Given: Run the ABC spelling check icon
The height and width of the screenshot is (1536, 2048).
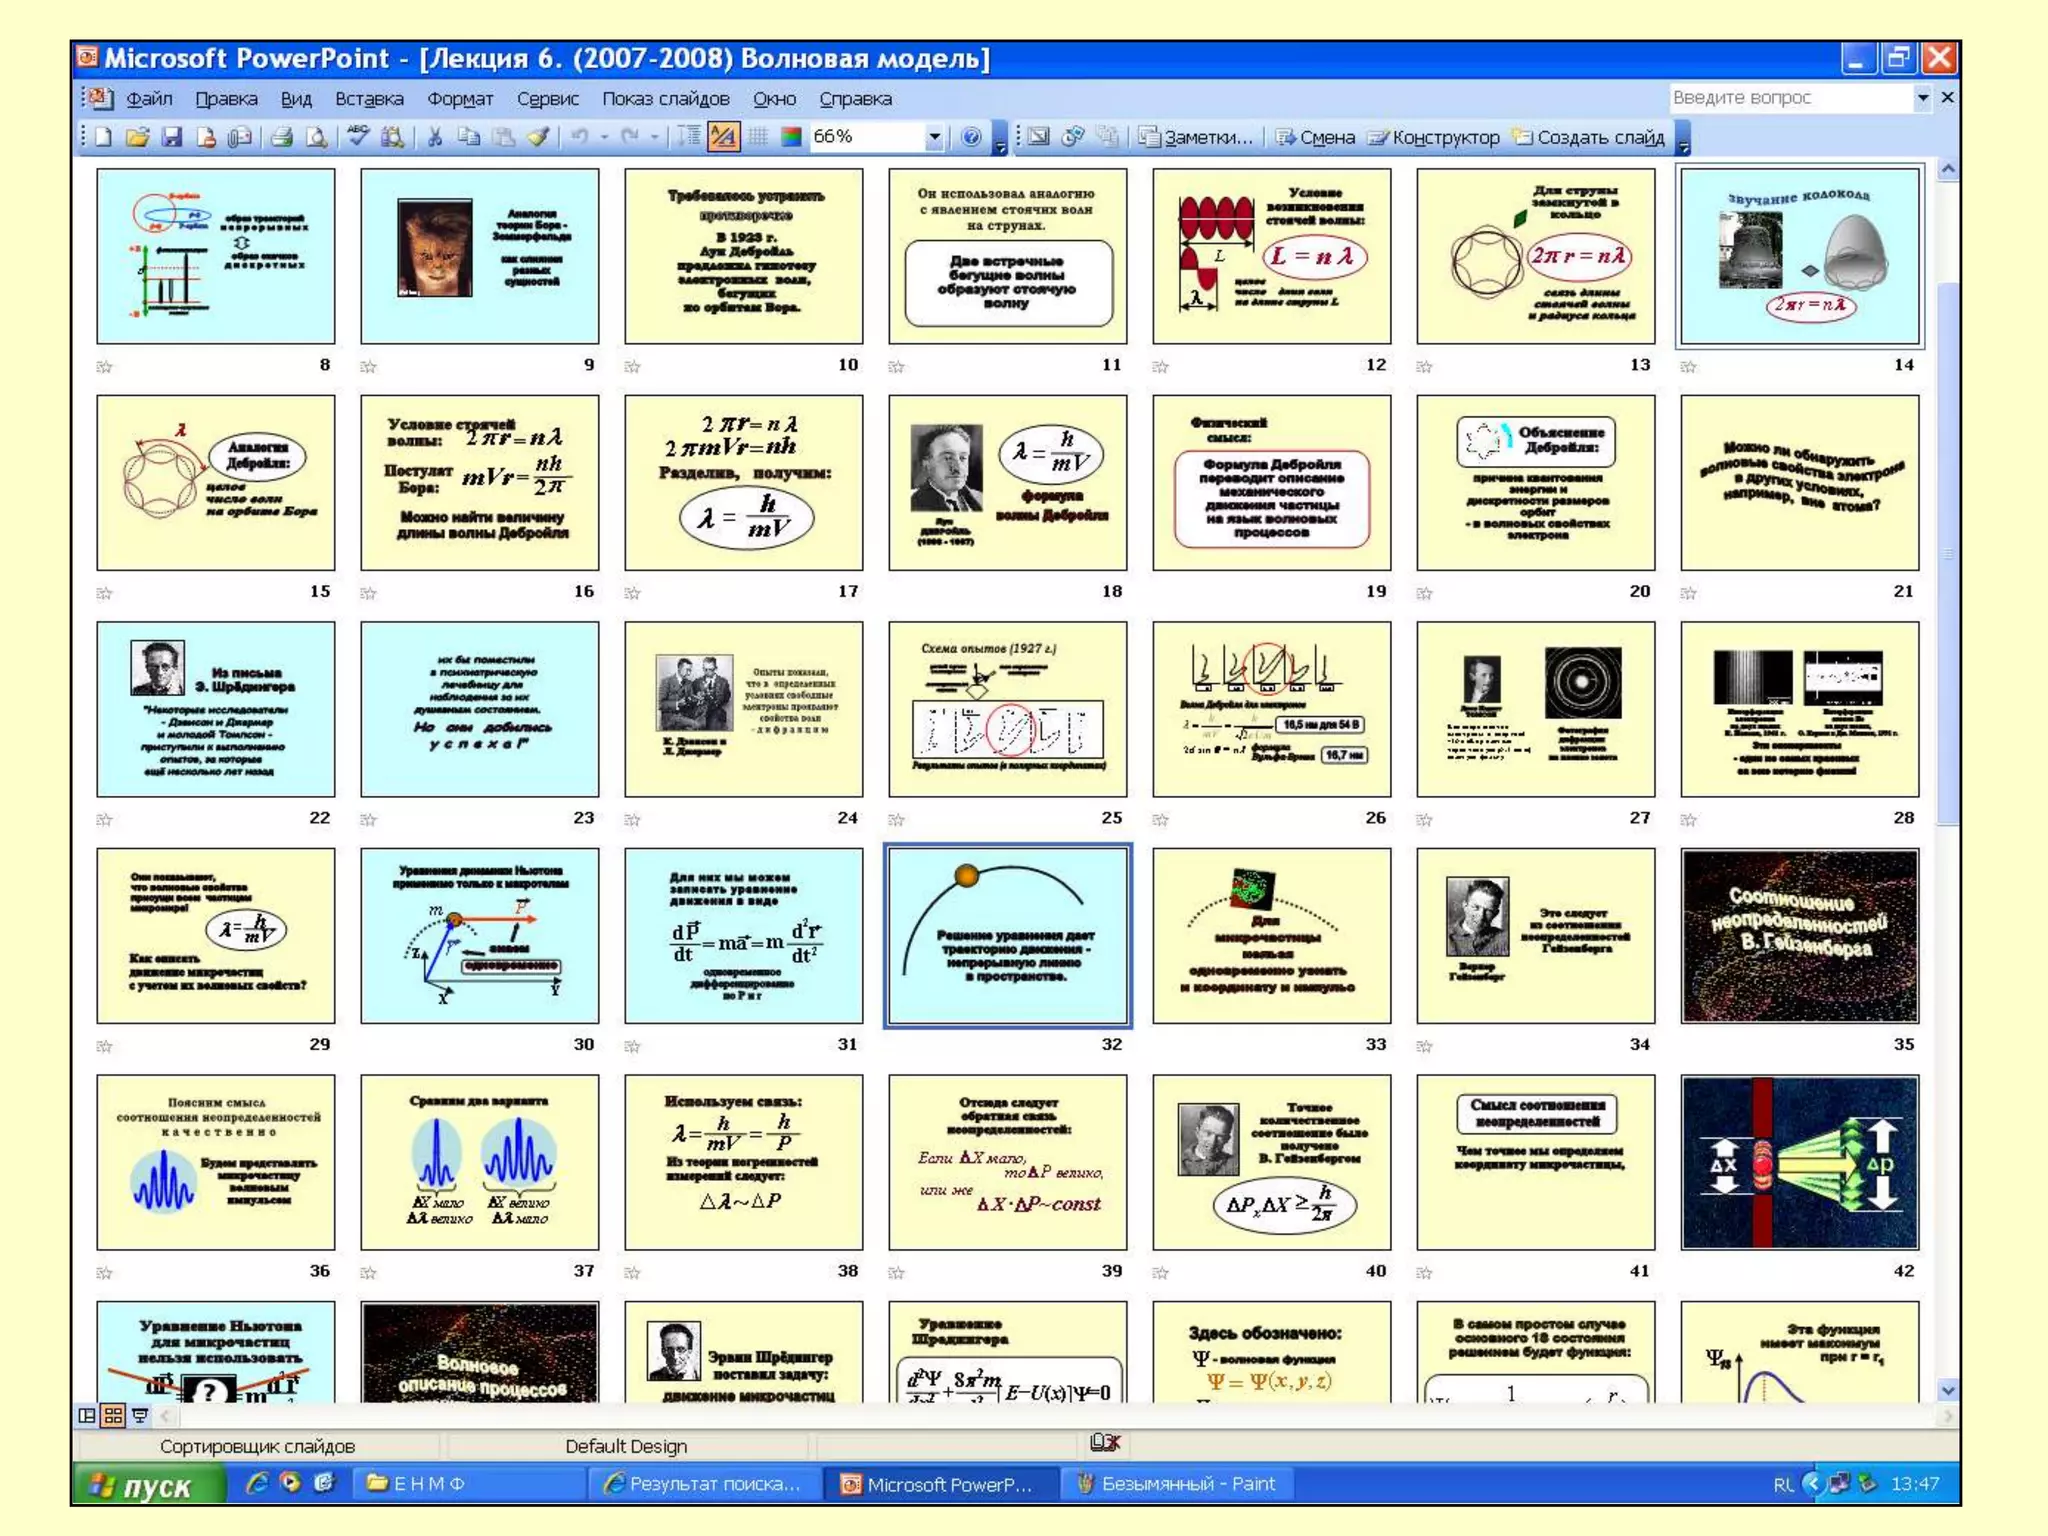Looking at the screenshot, I should (358, 137).
